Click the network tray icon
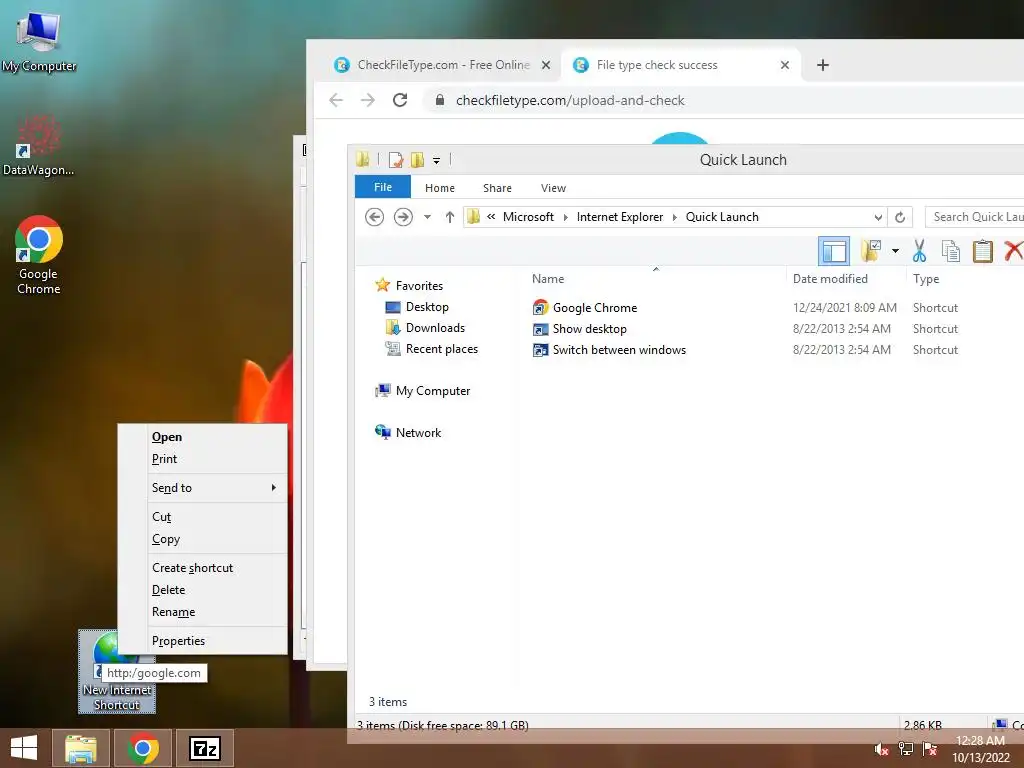This screenshot has width=1024, height=768. (x=906, y=749)
